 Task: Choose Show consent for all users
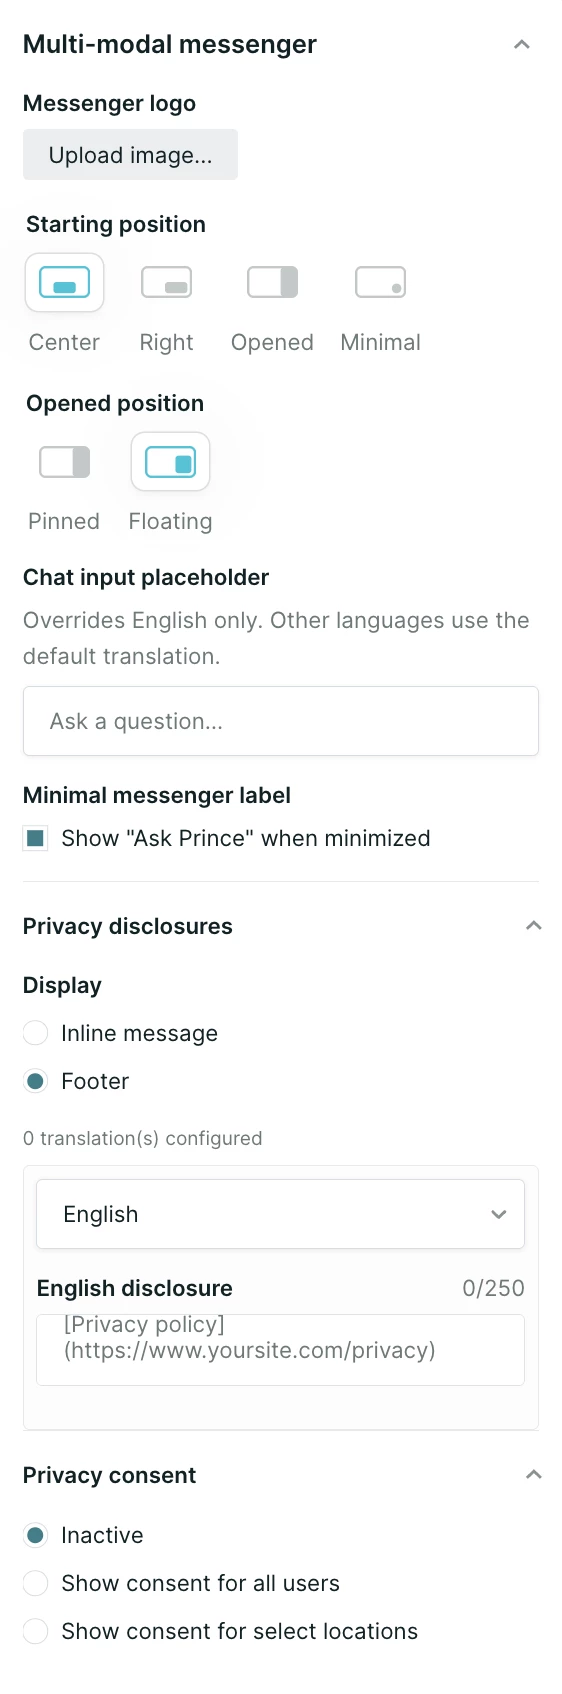click(35, 1583)
